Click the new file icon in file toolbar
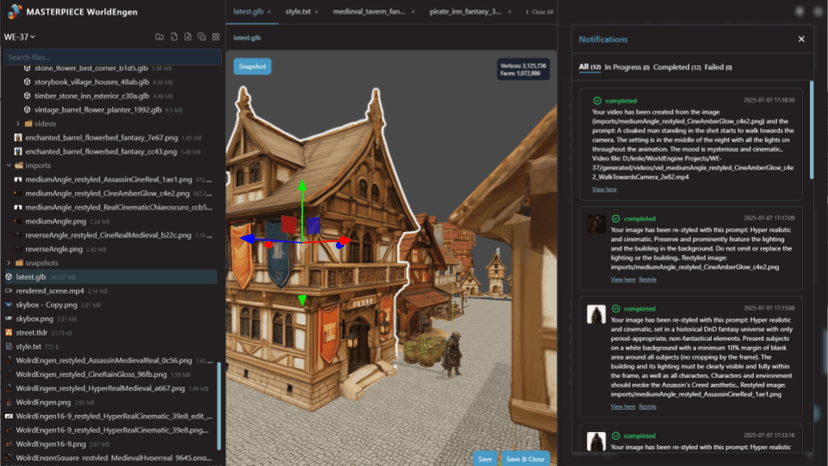The image size is (828, 466). [174, 37]
